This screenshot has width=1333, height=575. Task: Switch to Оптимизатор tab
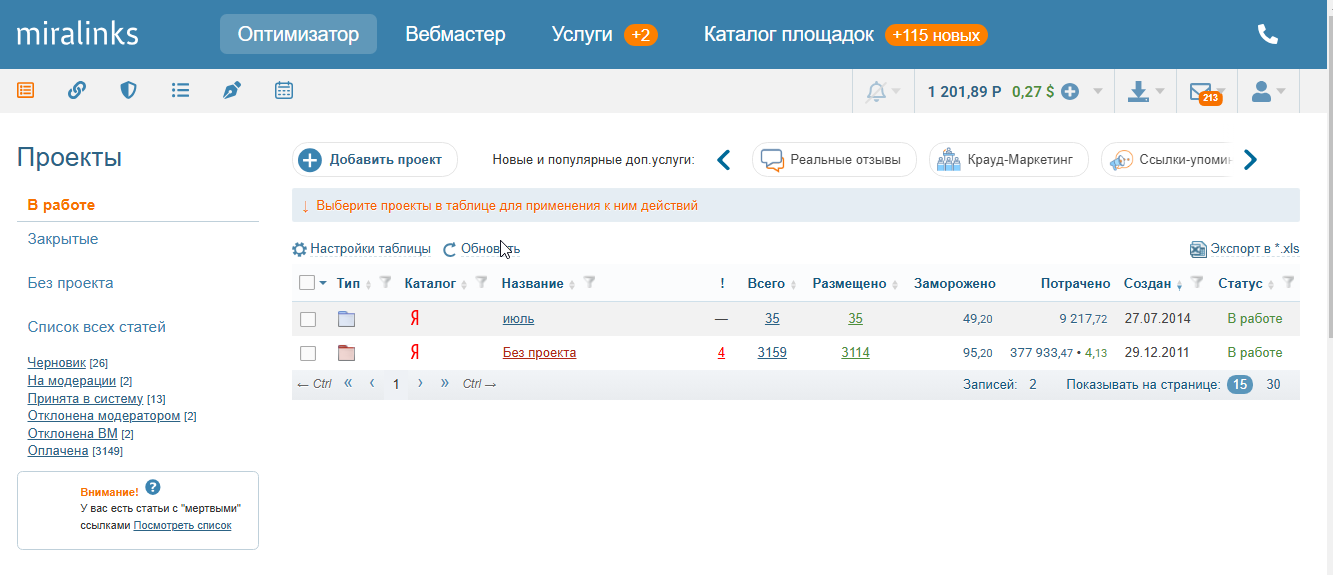298,34
